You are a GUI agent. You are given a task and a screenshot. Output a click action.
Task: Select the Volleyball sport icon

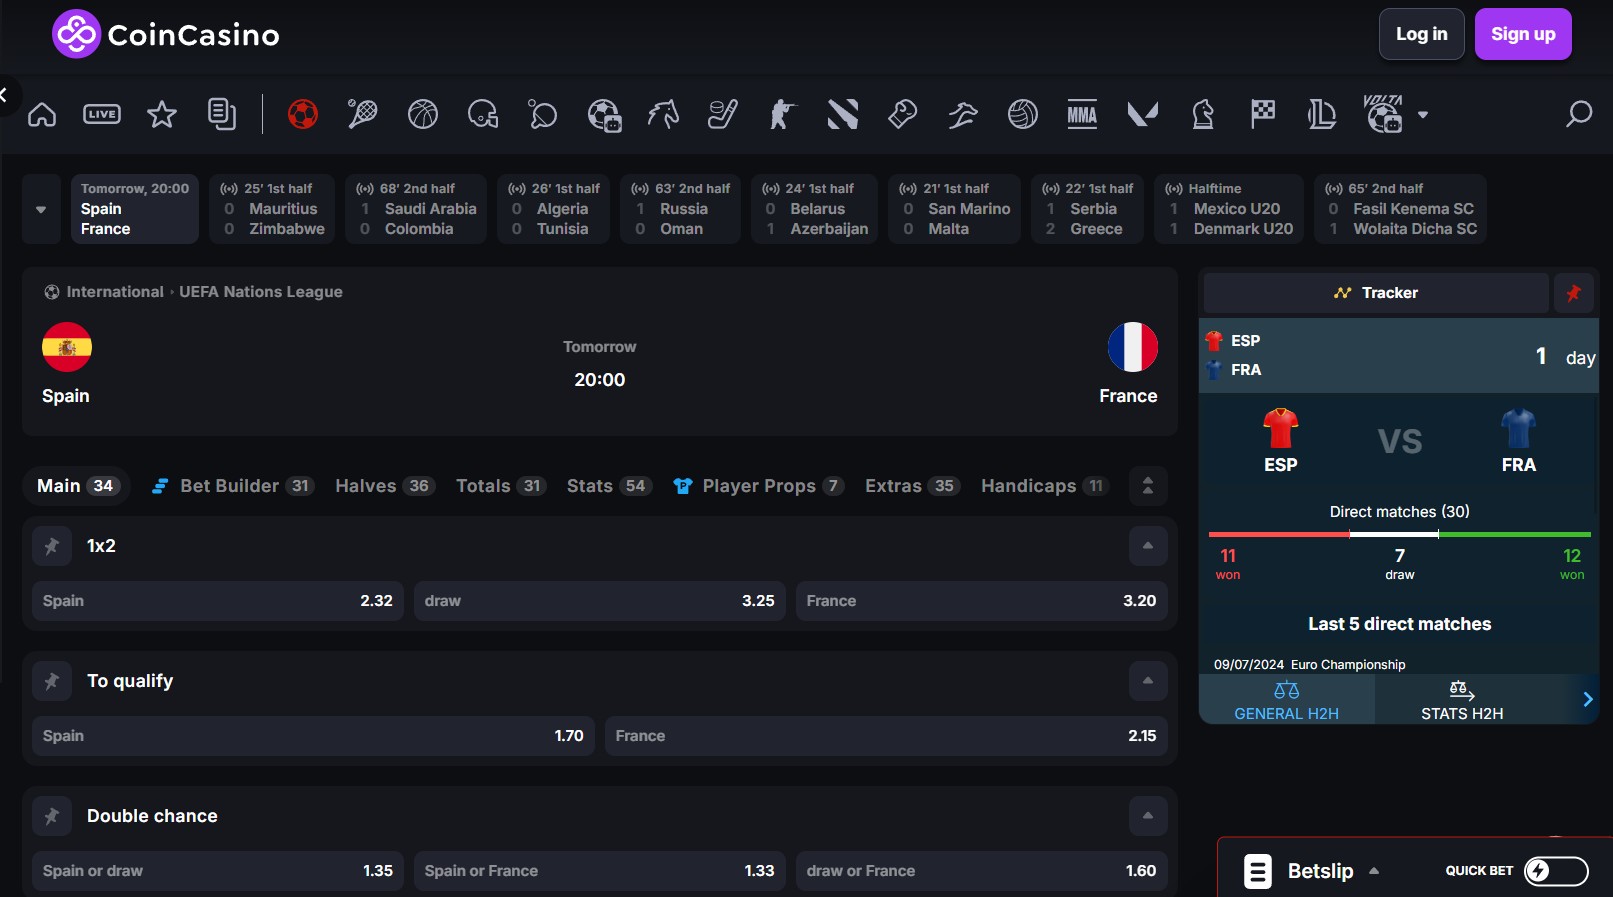pyautogui.click(x=1023, y=114)
